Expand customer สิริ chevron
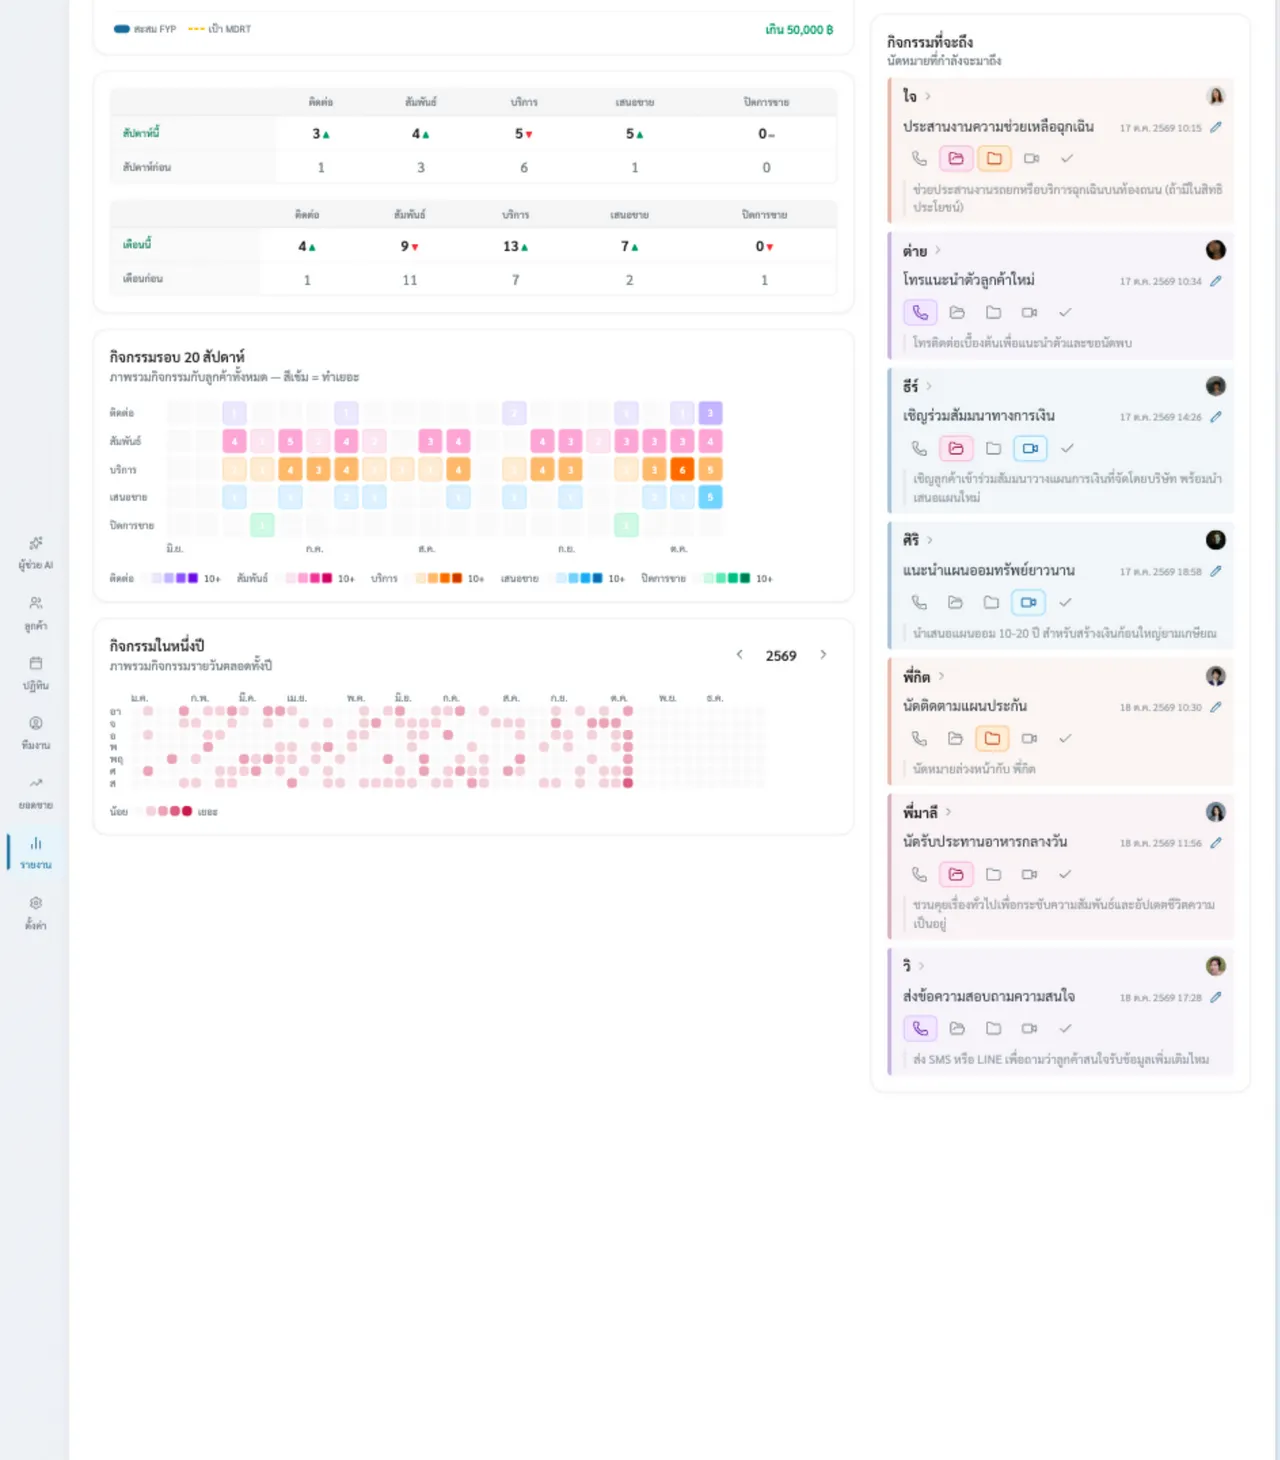Viewport: 1280px width, 1460px height. click(930, 540)
